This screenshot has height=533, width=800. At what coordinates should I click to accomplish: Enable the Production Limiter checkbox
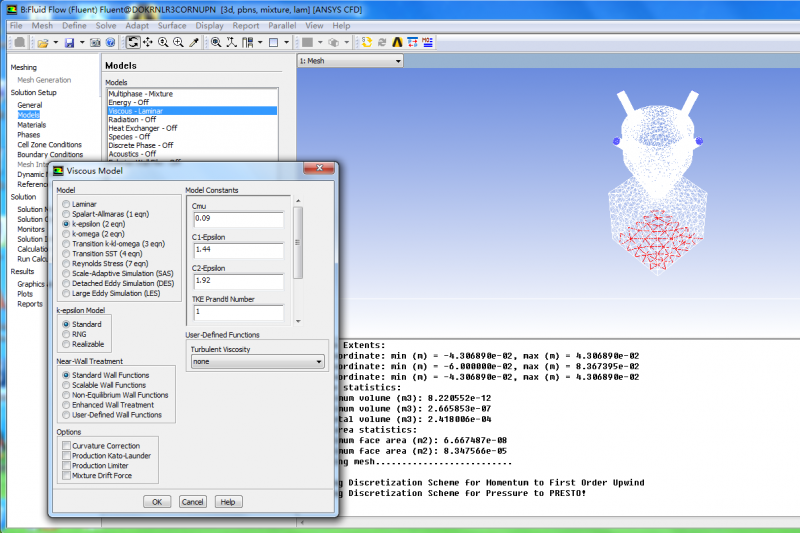[x=66, y=466]
